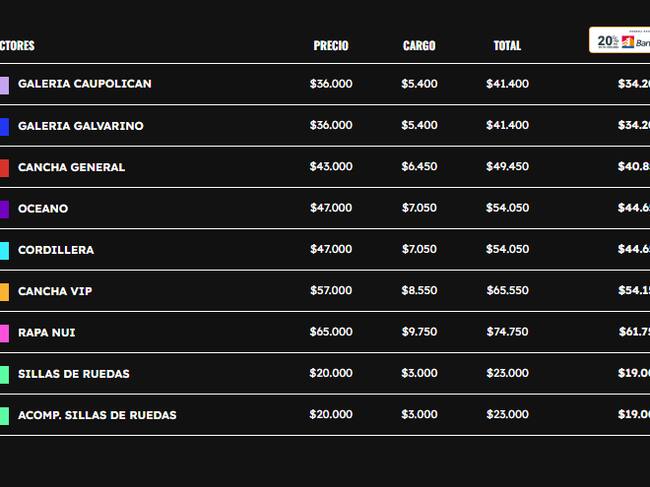Select the Acomp. Sillas de Ruedas label

coord(97,415)
